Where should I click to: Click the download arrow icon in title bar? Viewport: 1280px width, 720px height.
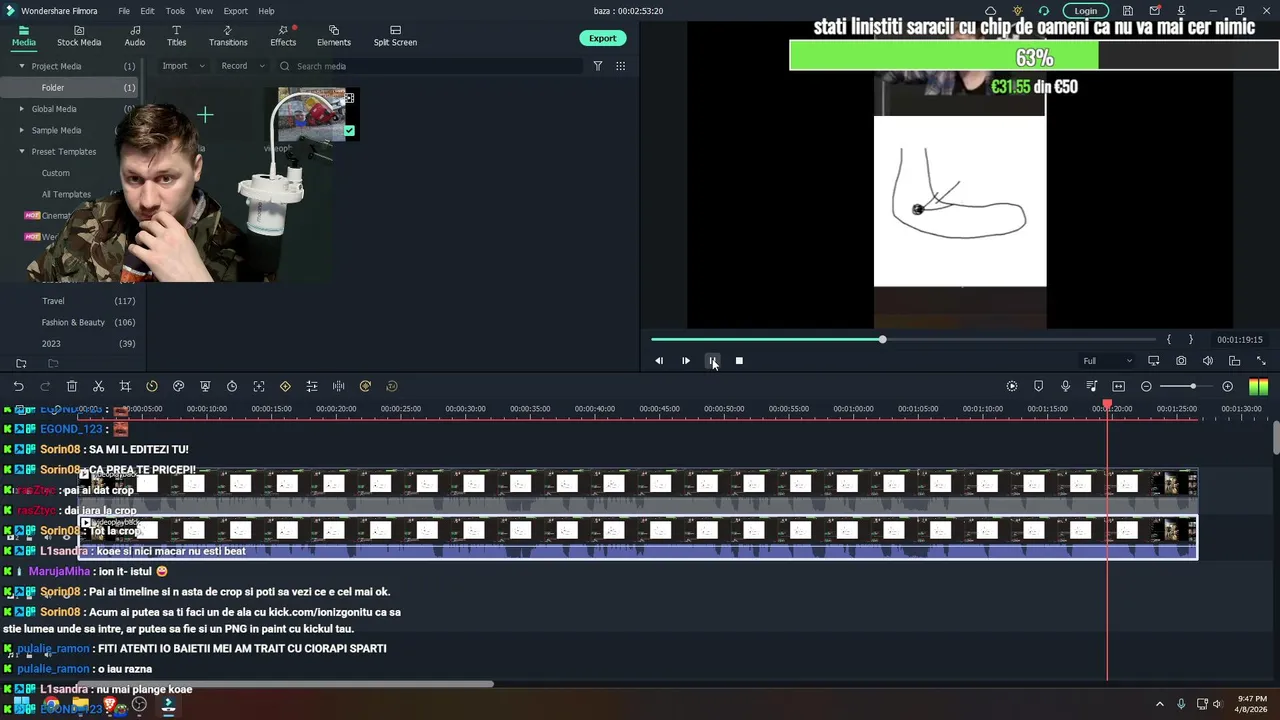(x=1181, y=11)
